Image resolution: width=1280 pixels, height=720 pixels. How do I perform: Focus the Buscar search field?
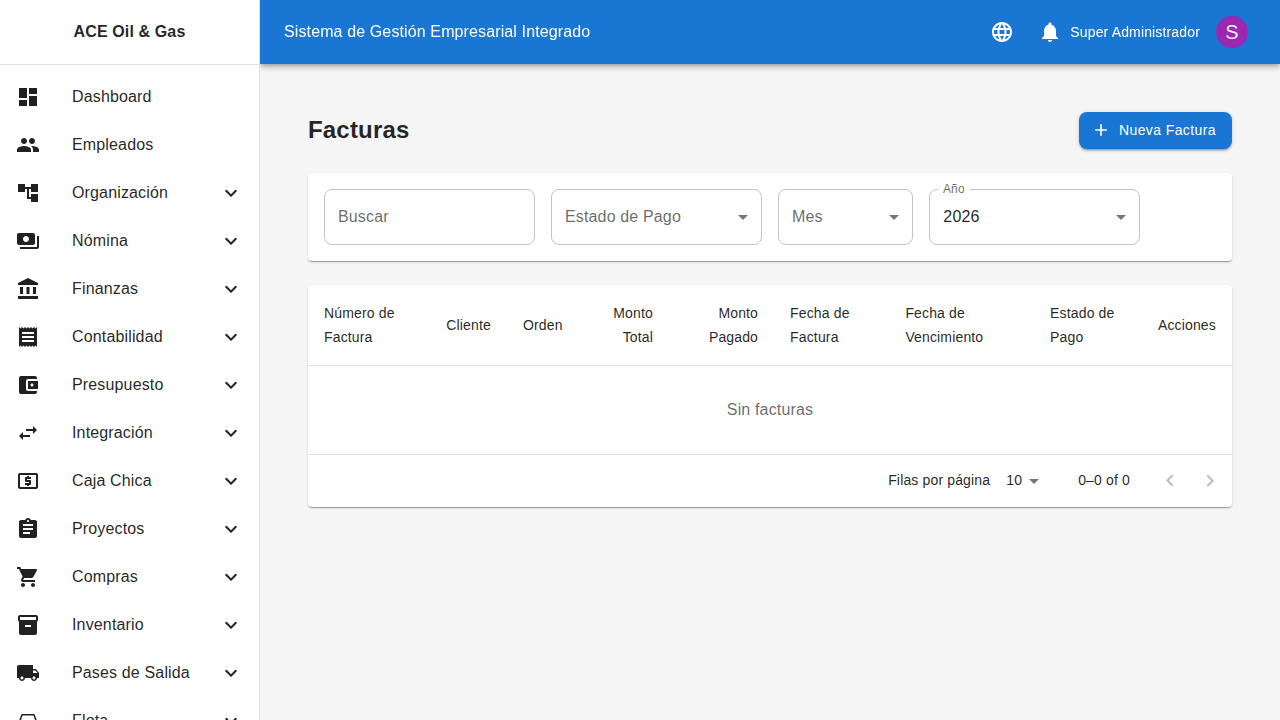429,217
